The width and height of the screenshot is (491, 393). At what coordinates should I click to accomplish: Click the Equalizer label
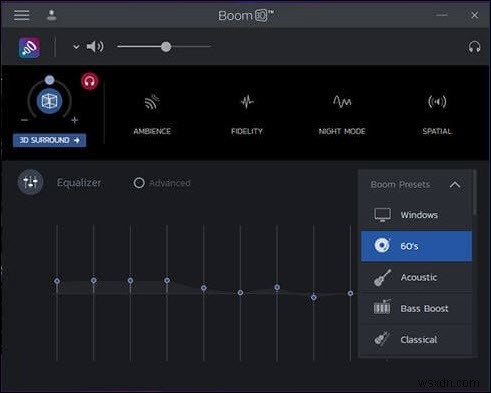click(79, 183)
